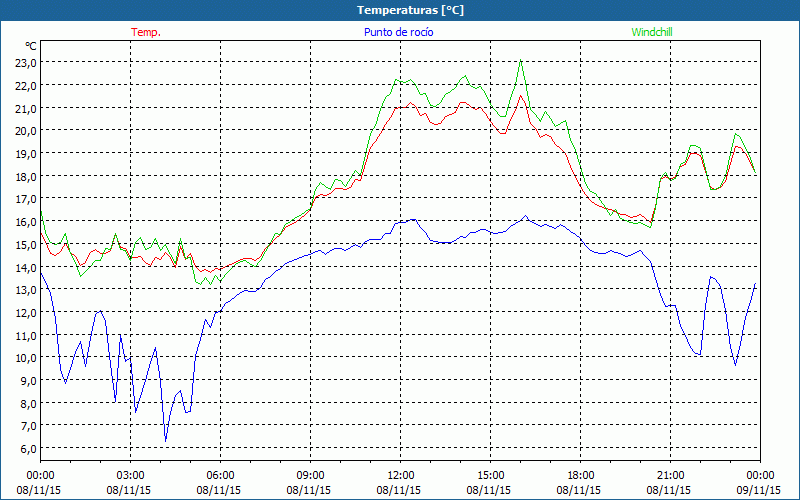Image resolution: width=800 pixels, height=500 pixels.
Task: Click the red Temp. peak near 16:00
Action: pos(520,95)
